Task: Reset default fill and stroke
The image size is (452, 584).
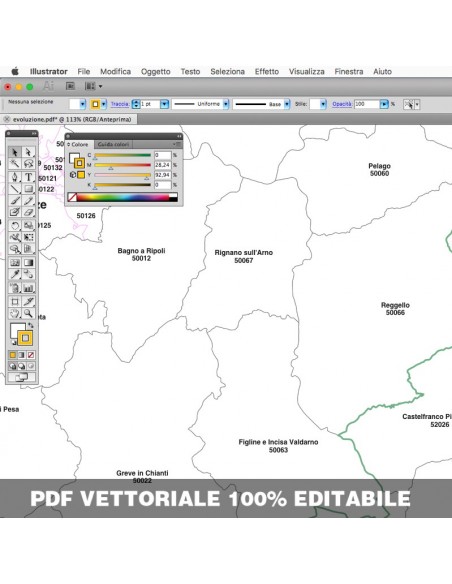Action: (13, 342)
